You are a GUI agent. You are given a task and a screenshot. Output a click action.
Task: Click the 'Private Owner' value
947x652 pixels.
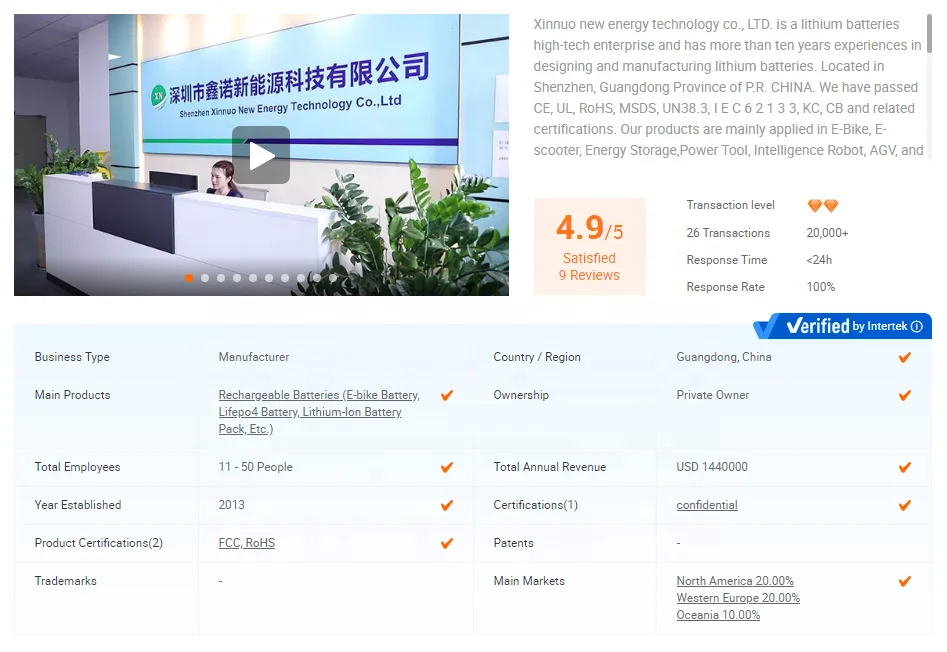[x=713, y=395]
